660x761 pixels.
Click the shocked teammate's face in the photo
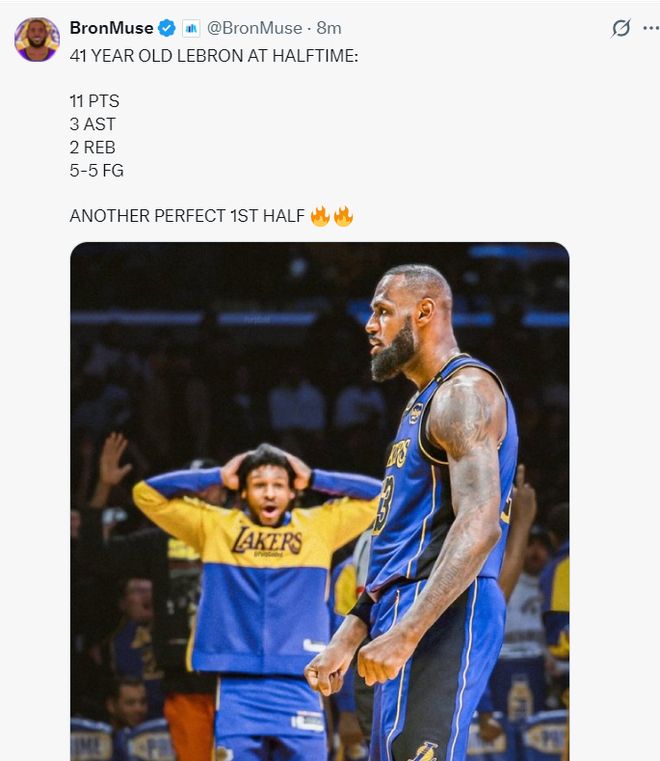click(265, 494)
